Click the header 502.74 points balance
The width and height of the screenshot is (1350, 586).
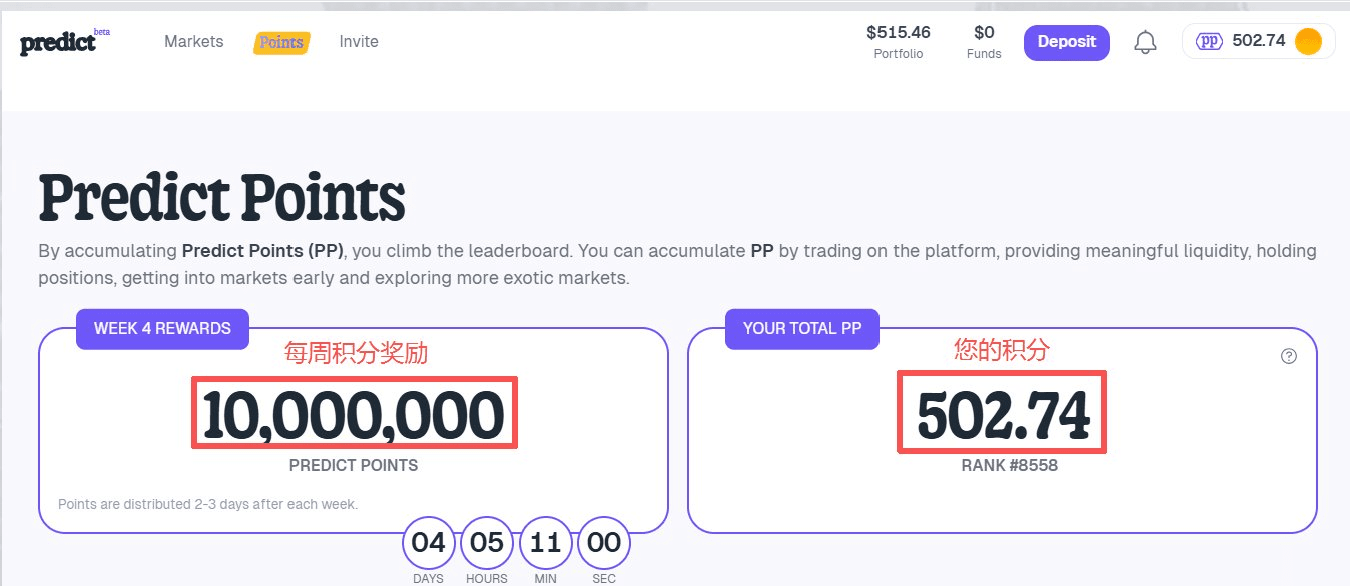[x=1258, y=41]
